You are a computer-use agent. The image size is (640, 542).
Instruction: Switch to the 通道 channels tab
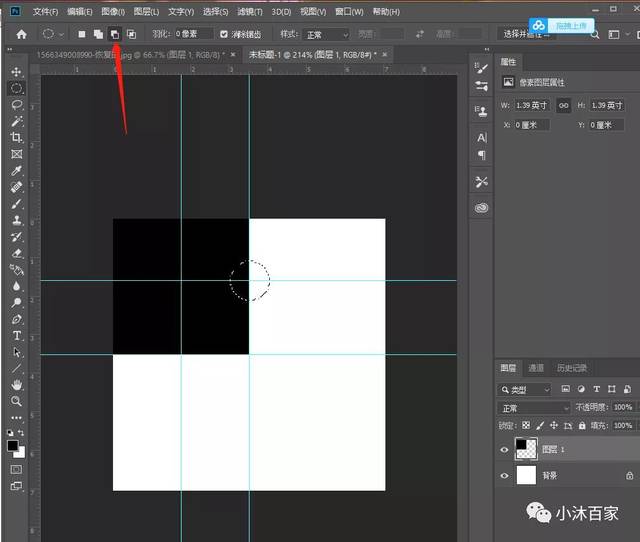point(536,368)
